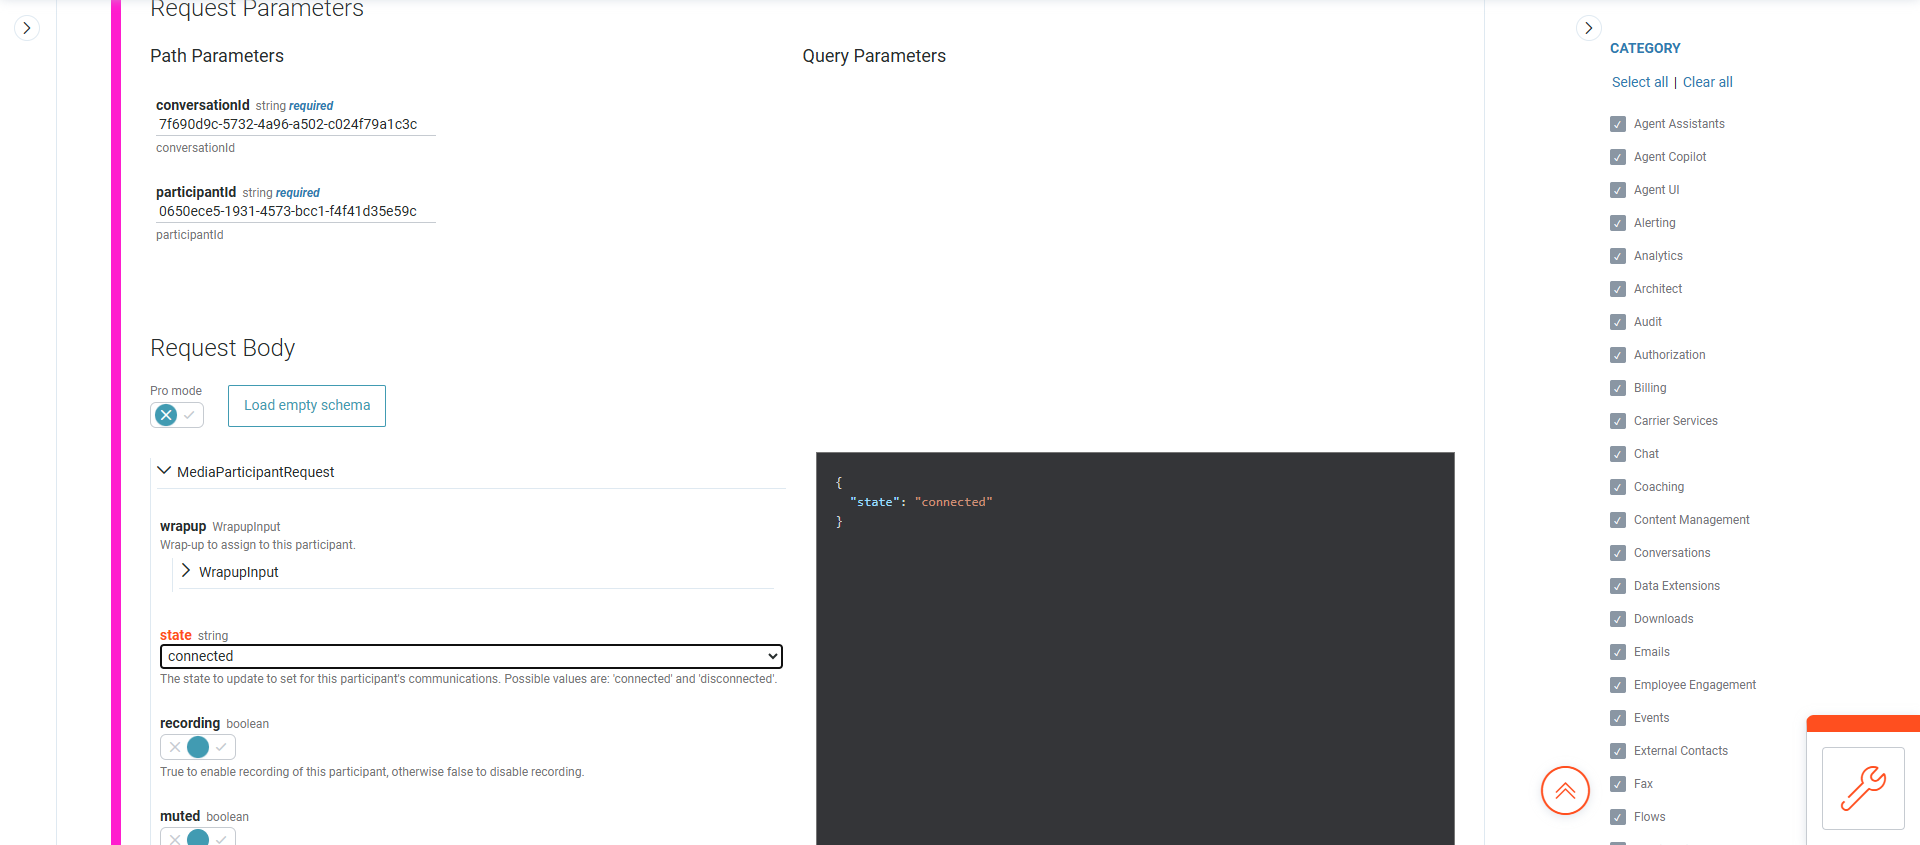Image resolution: width=1920 pixels, height=845 pixels.
Task: Toggle the muted boolean switch
Action: [198, 837]
